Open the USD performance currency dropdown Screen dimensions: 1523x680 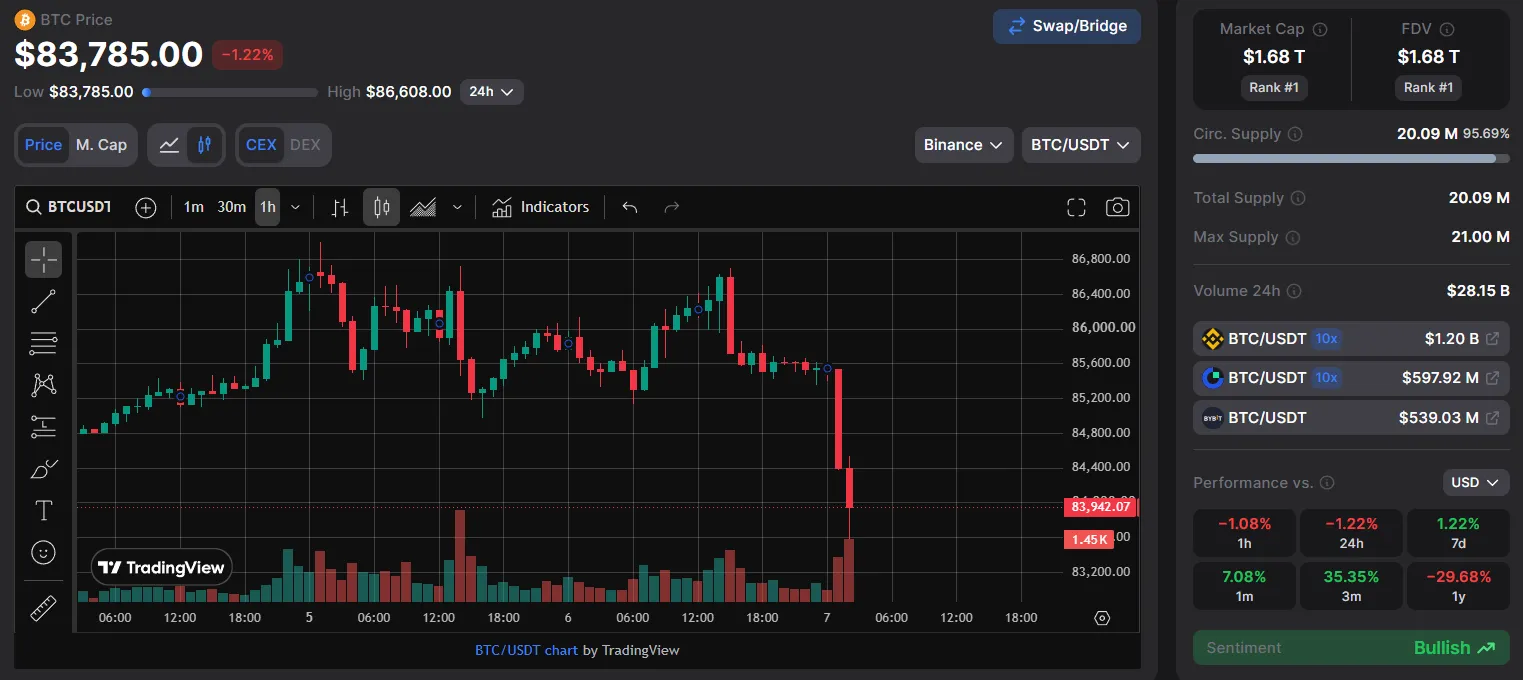pos(1476,483)
